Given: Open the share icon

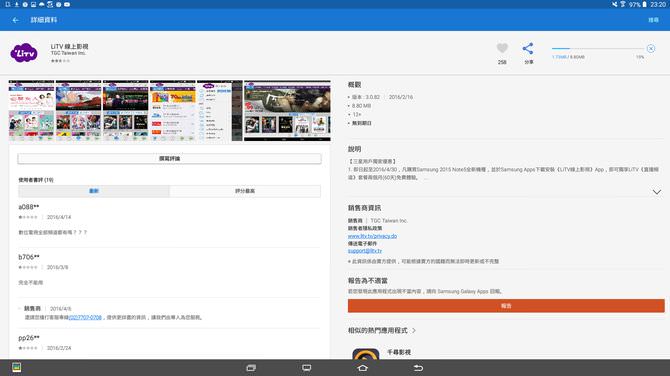Looking at the screenshot, I should pyautogui.click(x=528, y=49).
